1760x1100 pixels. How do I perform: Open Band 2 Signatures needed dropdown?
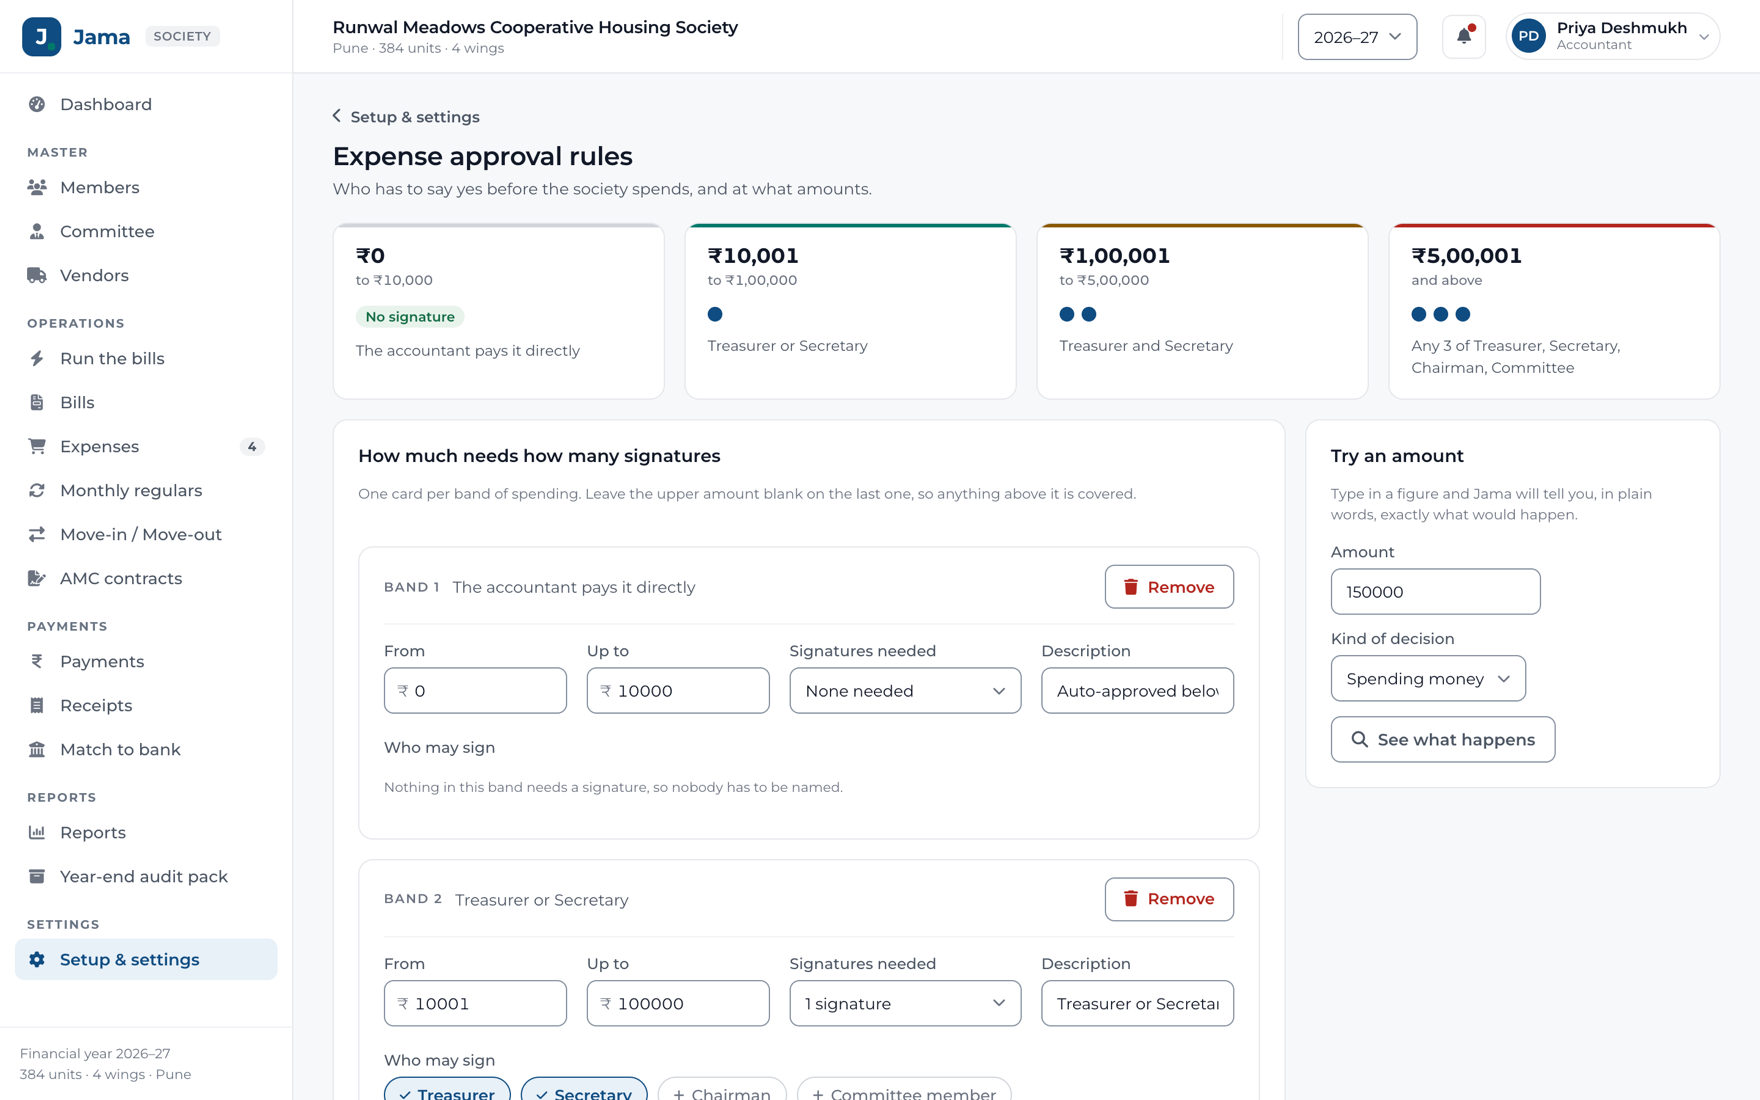point(905,1003)
